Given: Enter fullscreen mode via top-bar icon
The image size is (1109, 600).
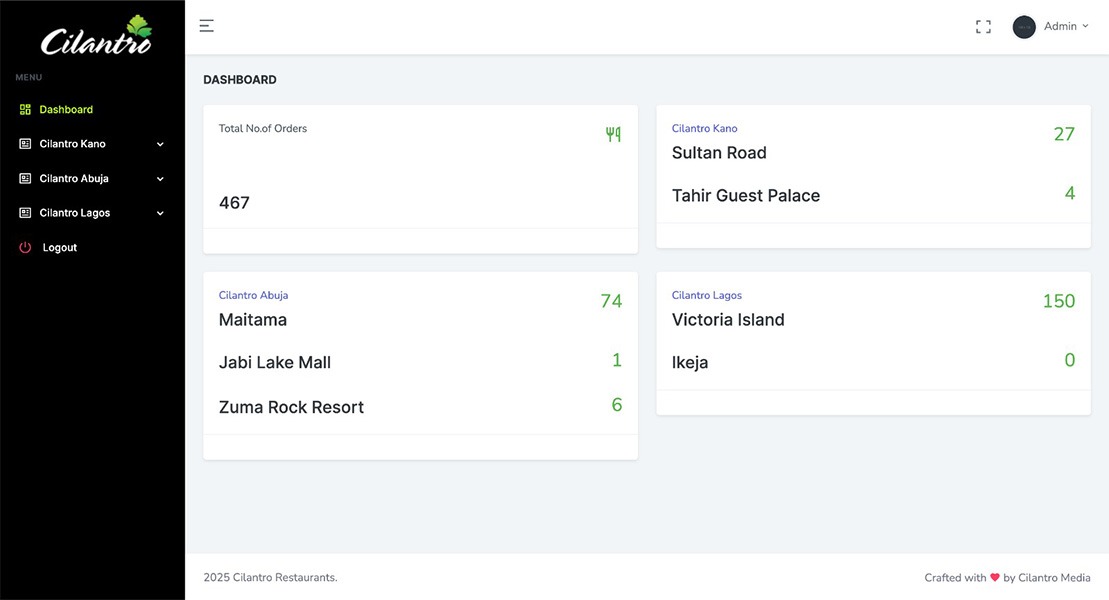Looking at the screenshot, I should coord(983,27).
